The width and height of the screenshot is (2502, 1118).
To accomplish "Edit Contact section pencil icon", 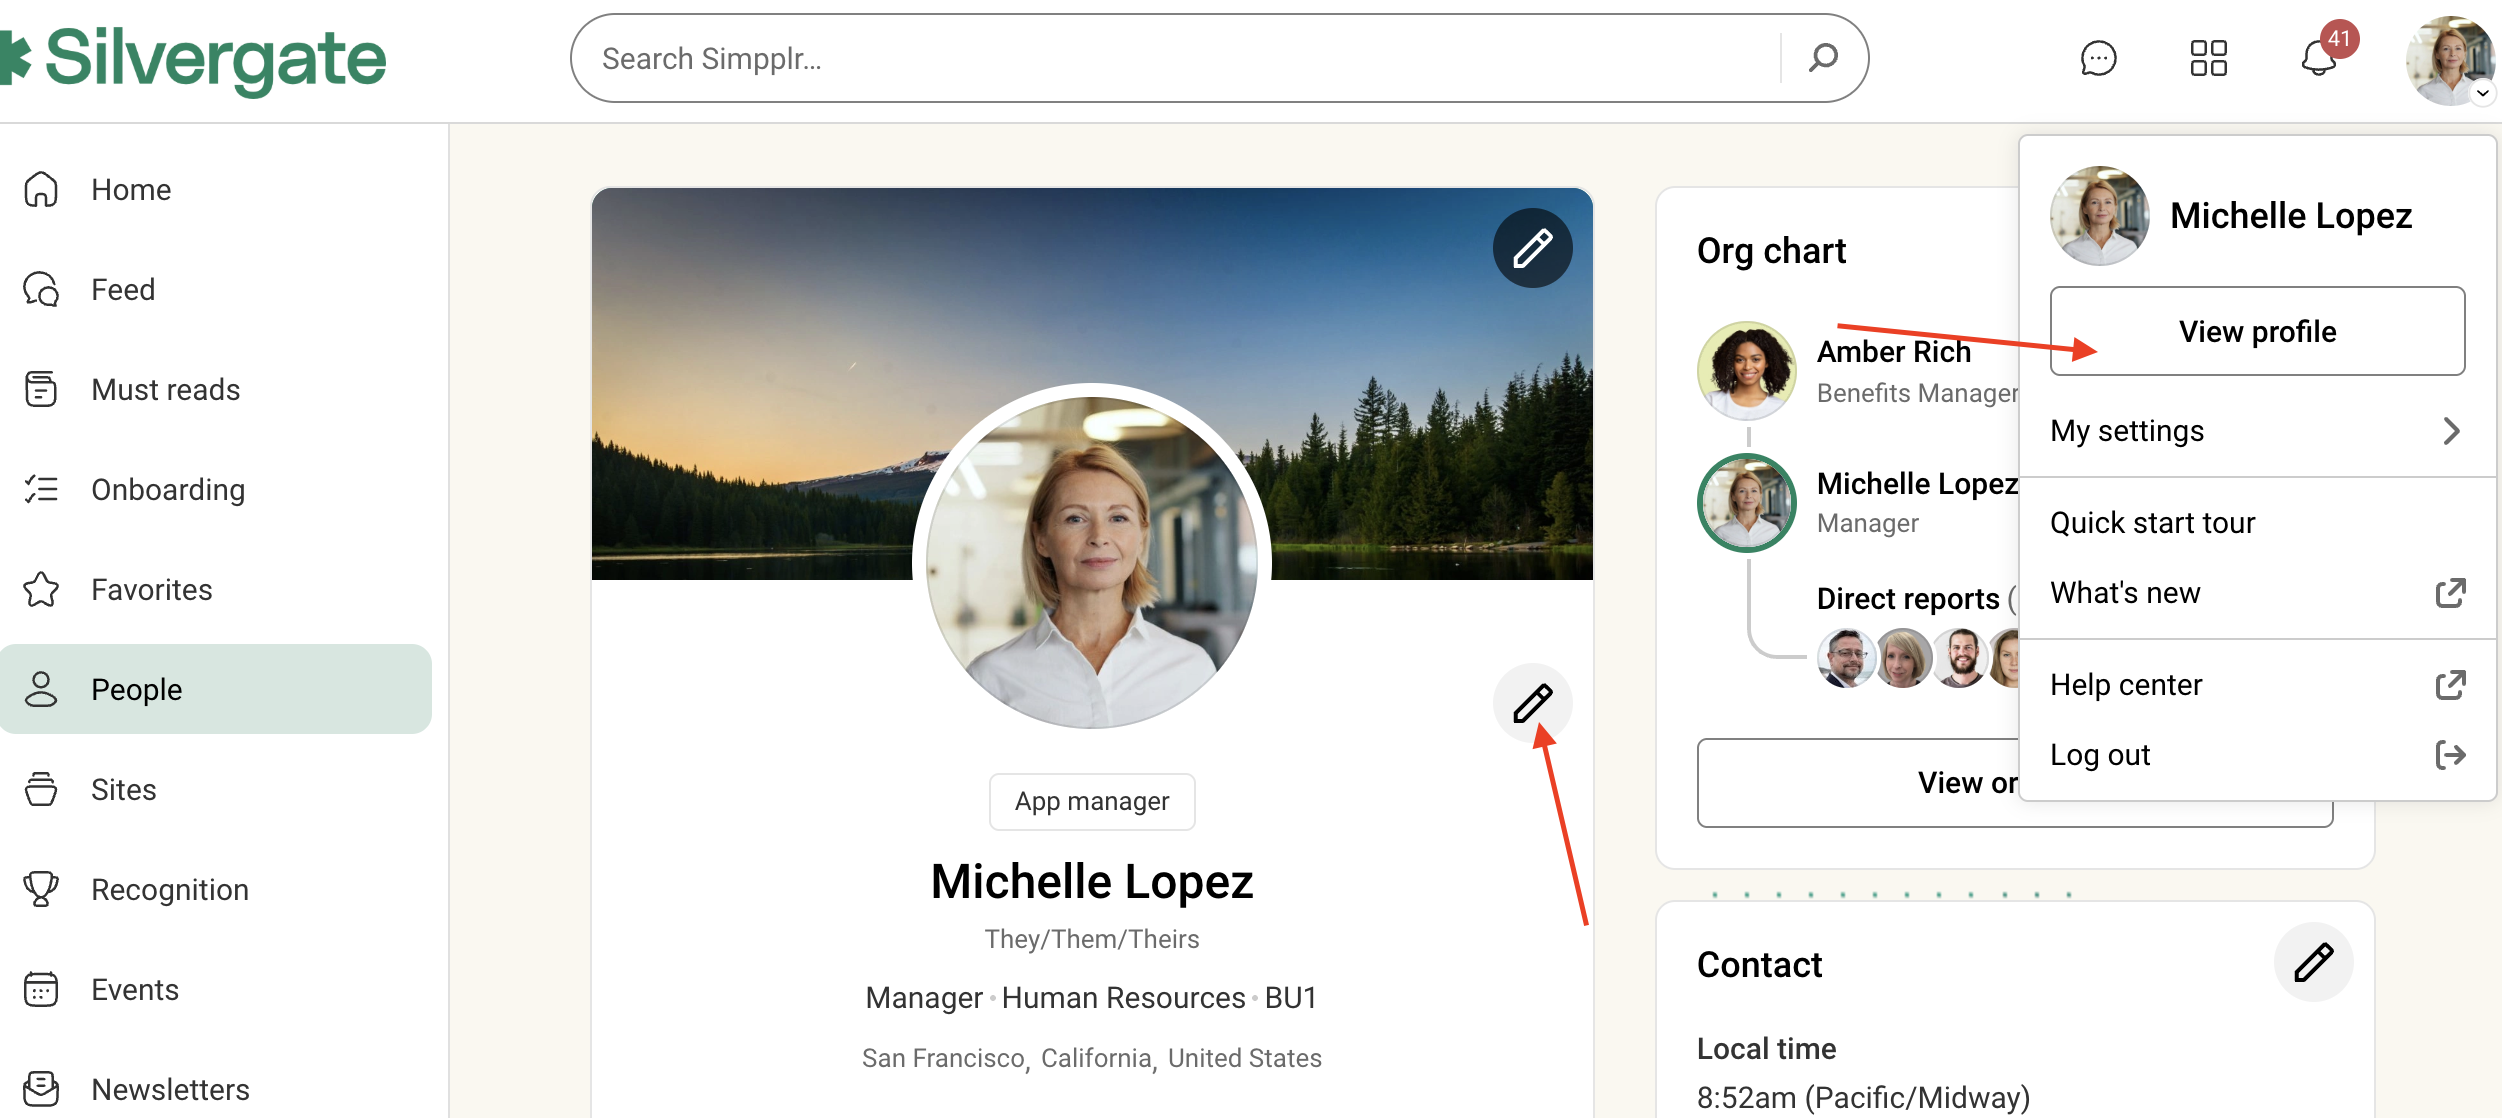I will (x=2313, y=962).
